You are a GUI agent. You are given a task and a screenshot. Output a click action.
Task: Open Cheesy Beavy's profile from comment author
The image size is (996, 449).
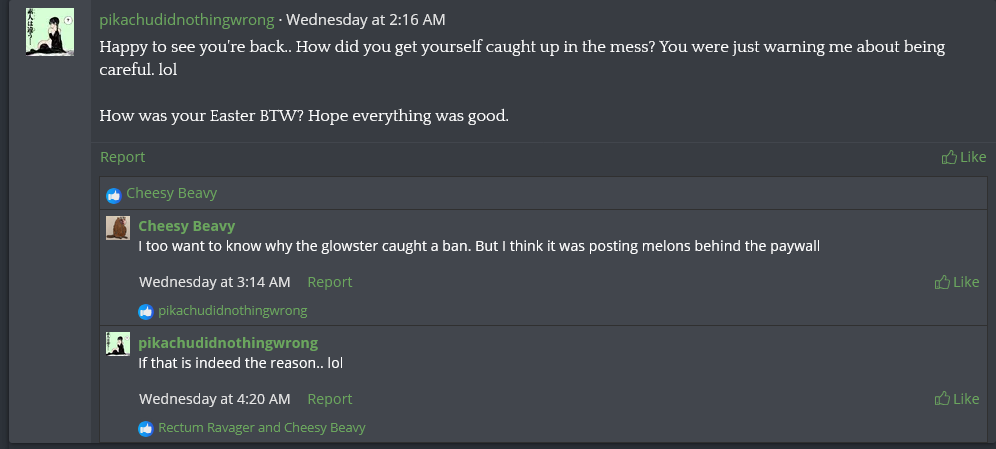click(187, 226)
